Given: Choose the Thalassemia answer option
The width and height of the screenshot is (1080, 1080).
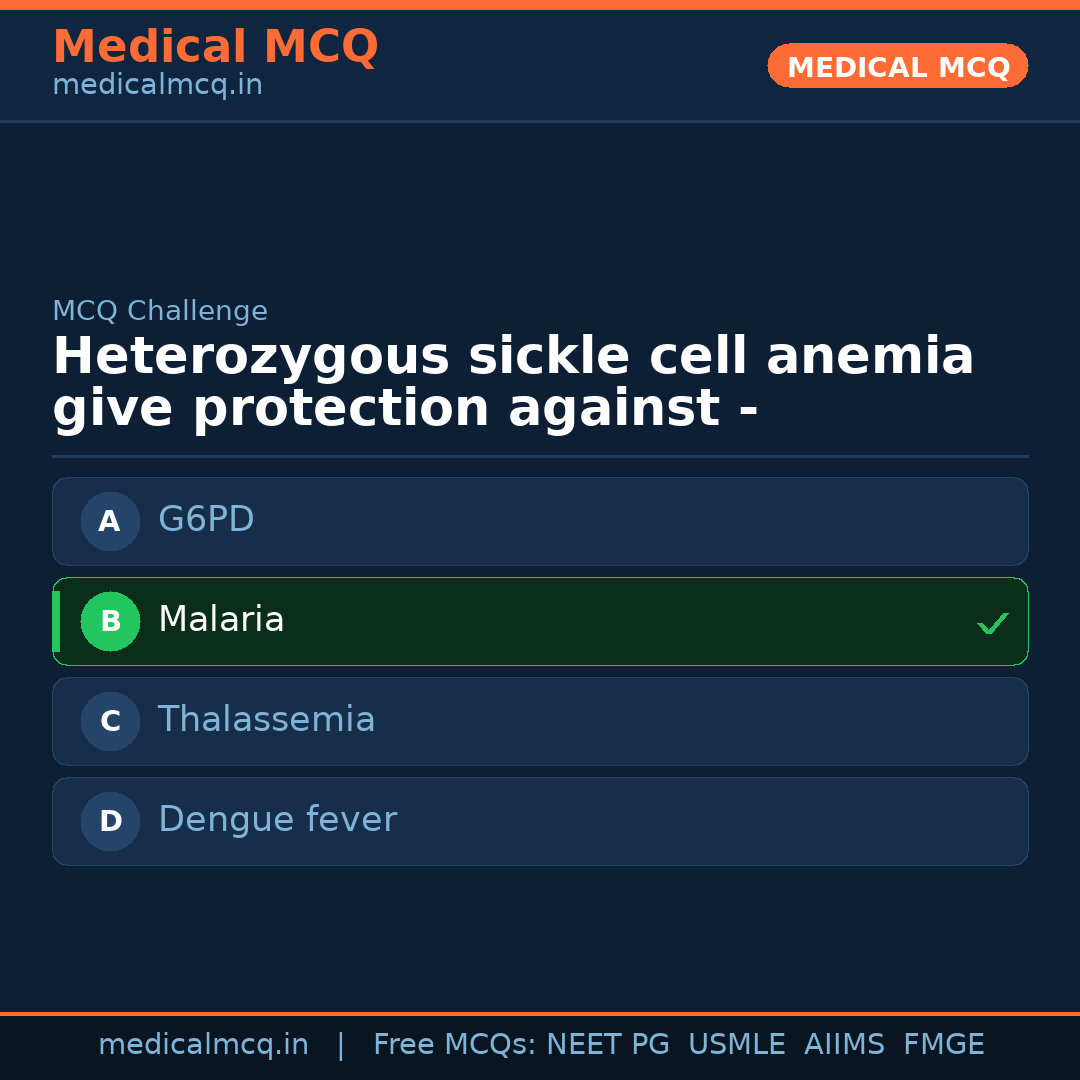Looking at the screenshot, I should pos(540,721).
